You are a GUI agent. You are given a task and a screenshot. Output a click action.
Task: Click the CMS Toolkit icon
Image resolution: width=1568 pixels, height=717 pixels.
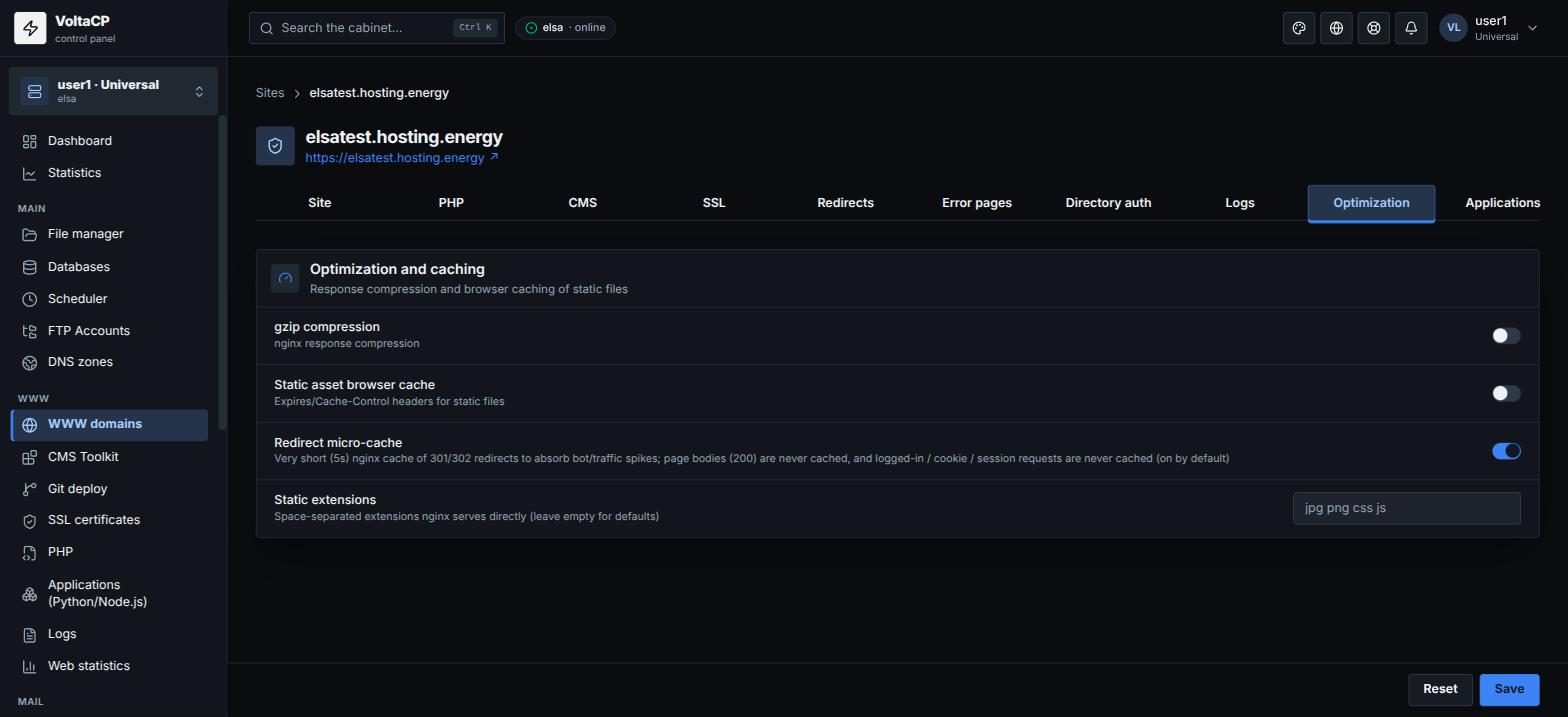coord(30,458)
